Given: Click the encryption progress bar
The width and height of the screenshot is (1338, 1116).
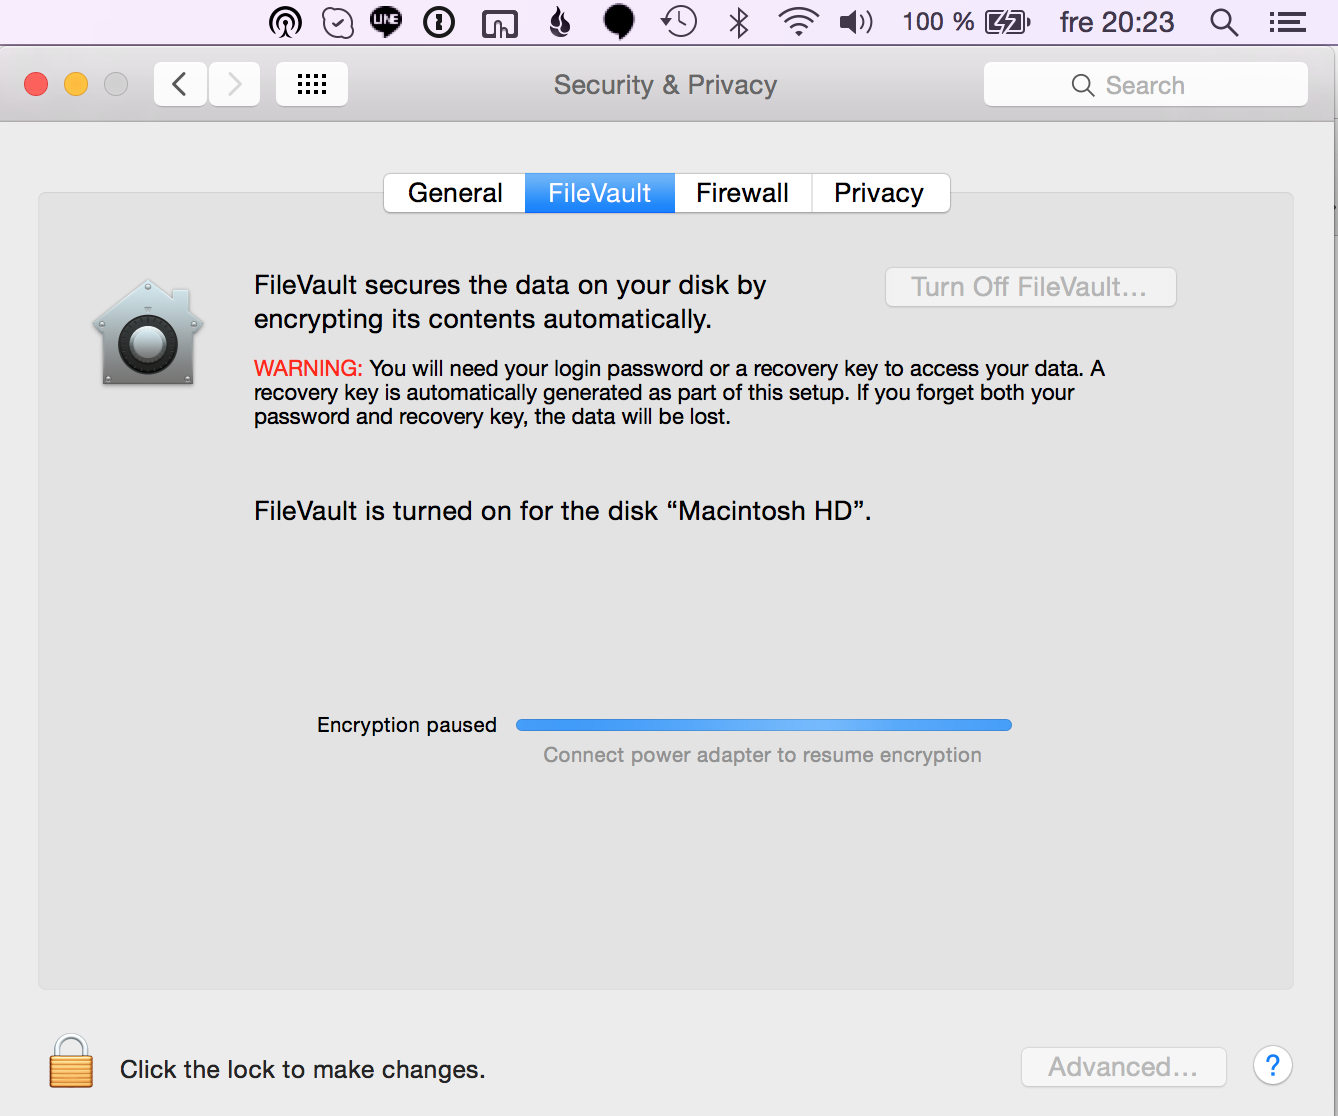Looking at the screenshot, I should 764,725.
